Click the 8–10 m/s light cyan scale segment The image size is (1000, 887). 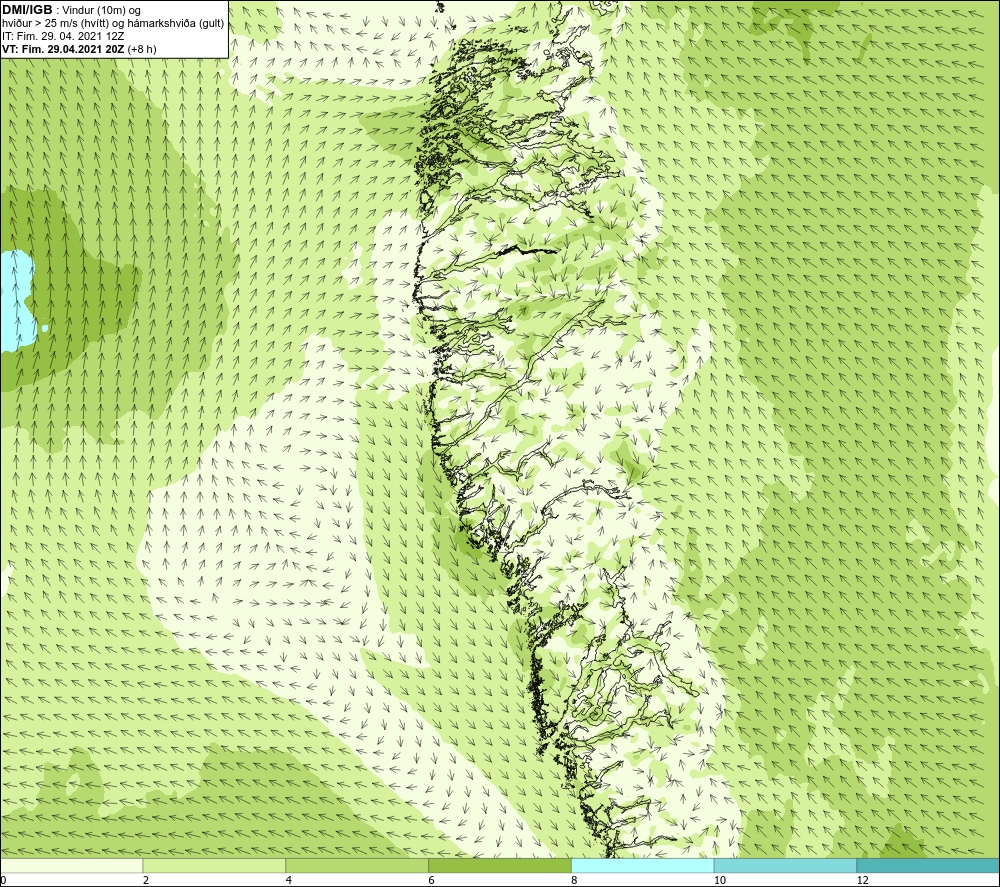(x=643, y=865)
